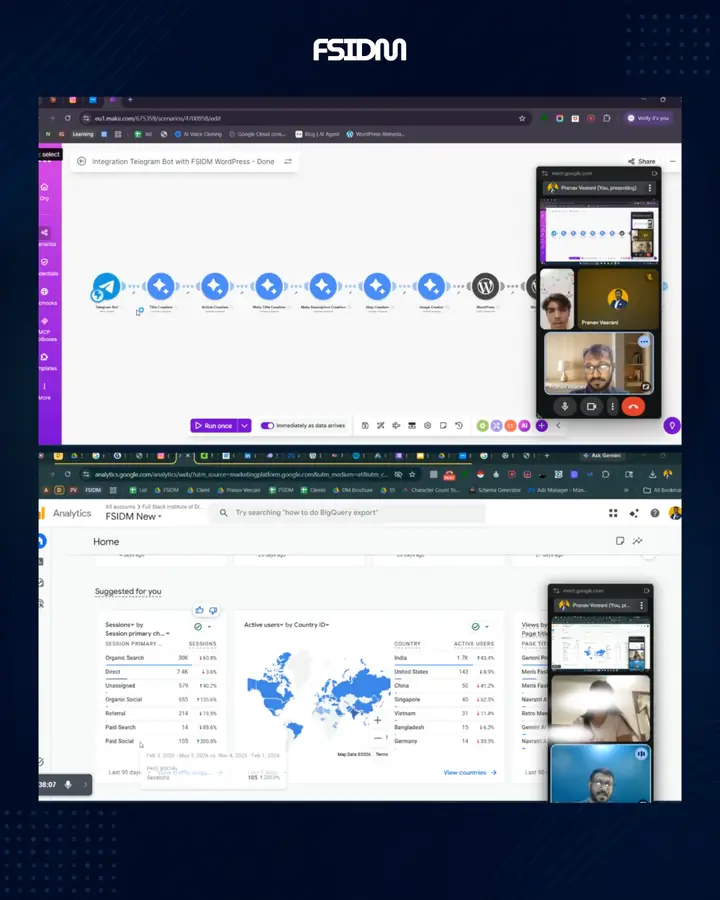The height and width of the screenshot is (900, 720).
Task: Click the scenario name Integration Telegram Bot
Action: click(x=183, y=161)
